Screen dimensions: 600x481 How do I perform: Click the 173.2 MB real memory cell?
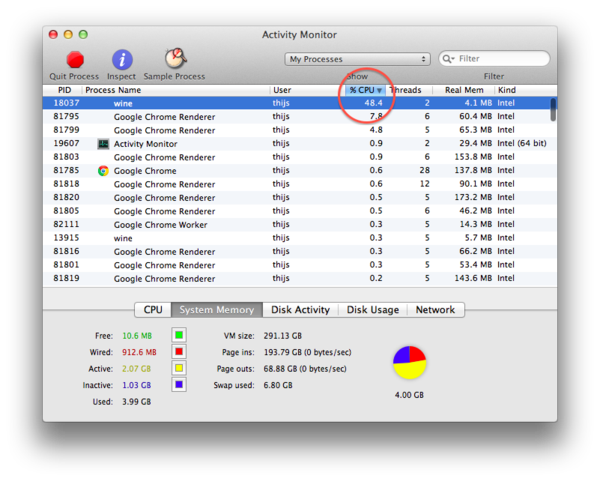(x=473, y=197)
